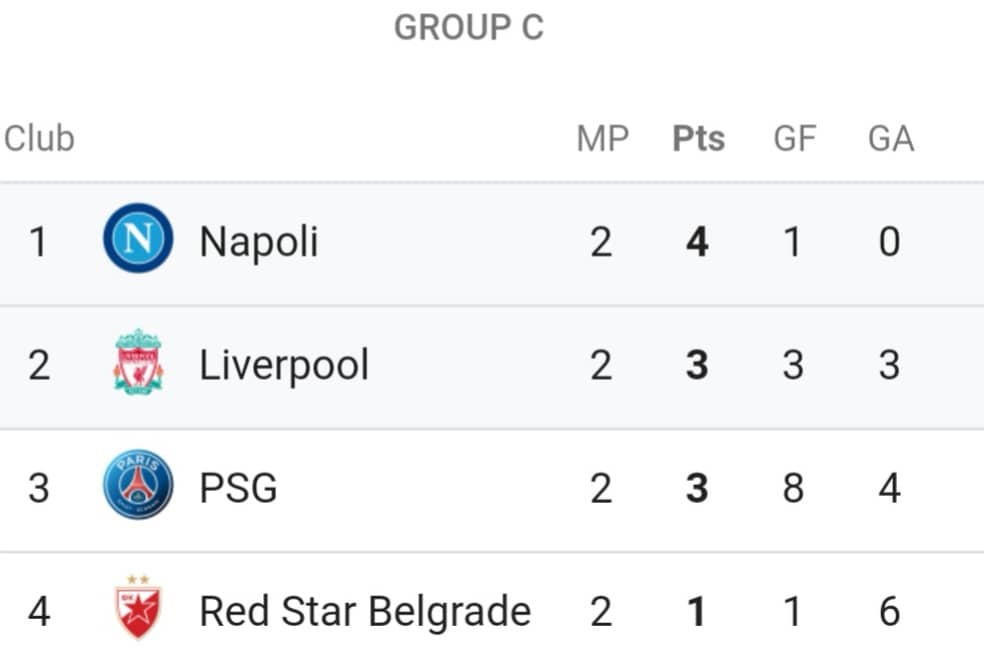Click the Liverpool club crest
The image size is (984, 668).
point(138,362)
